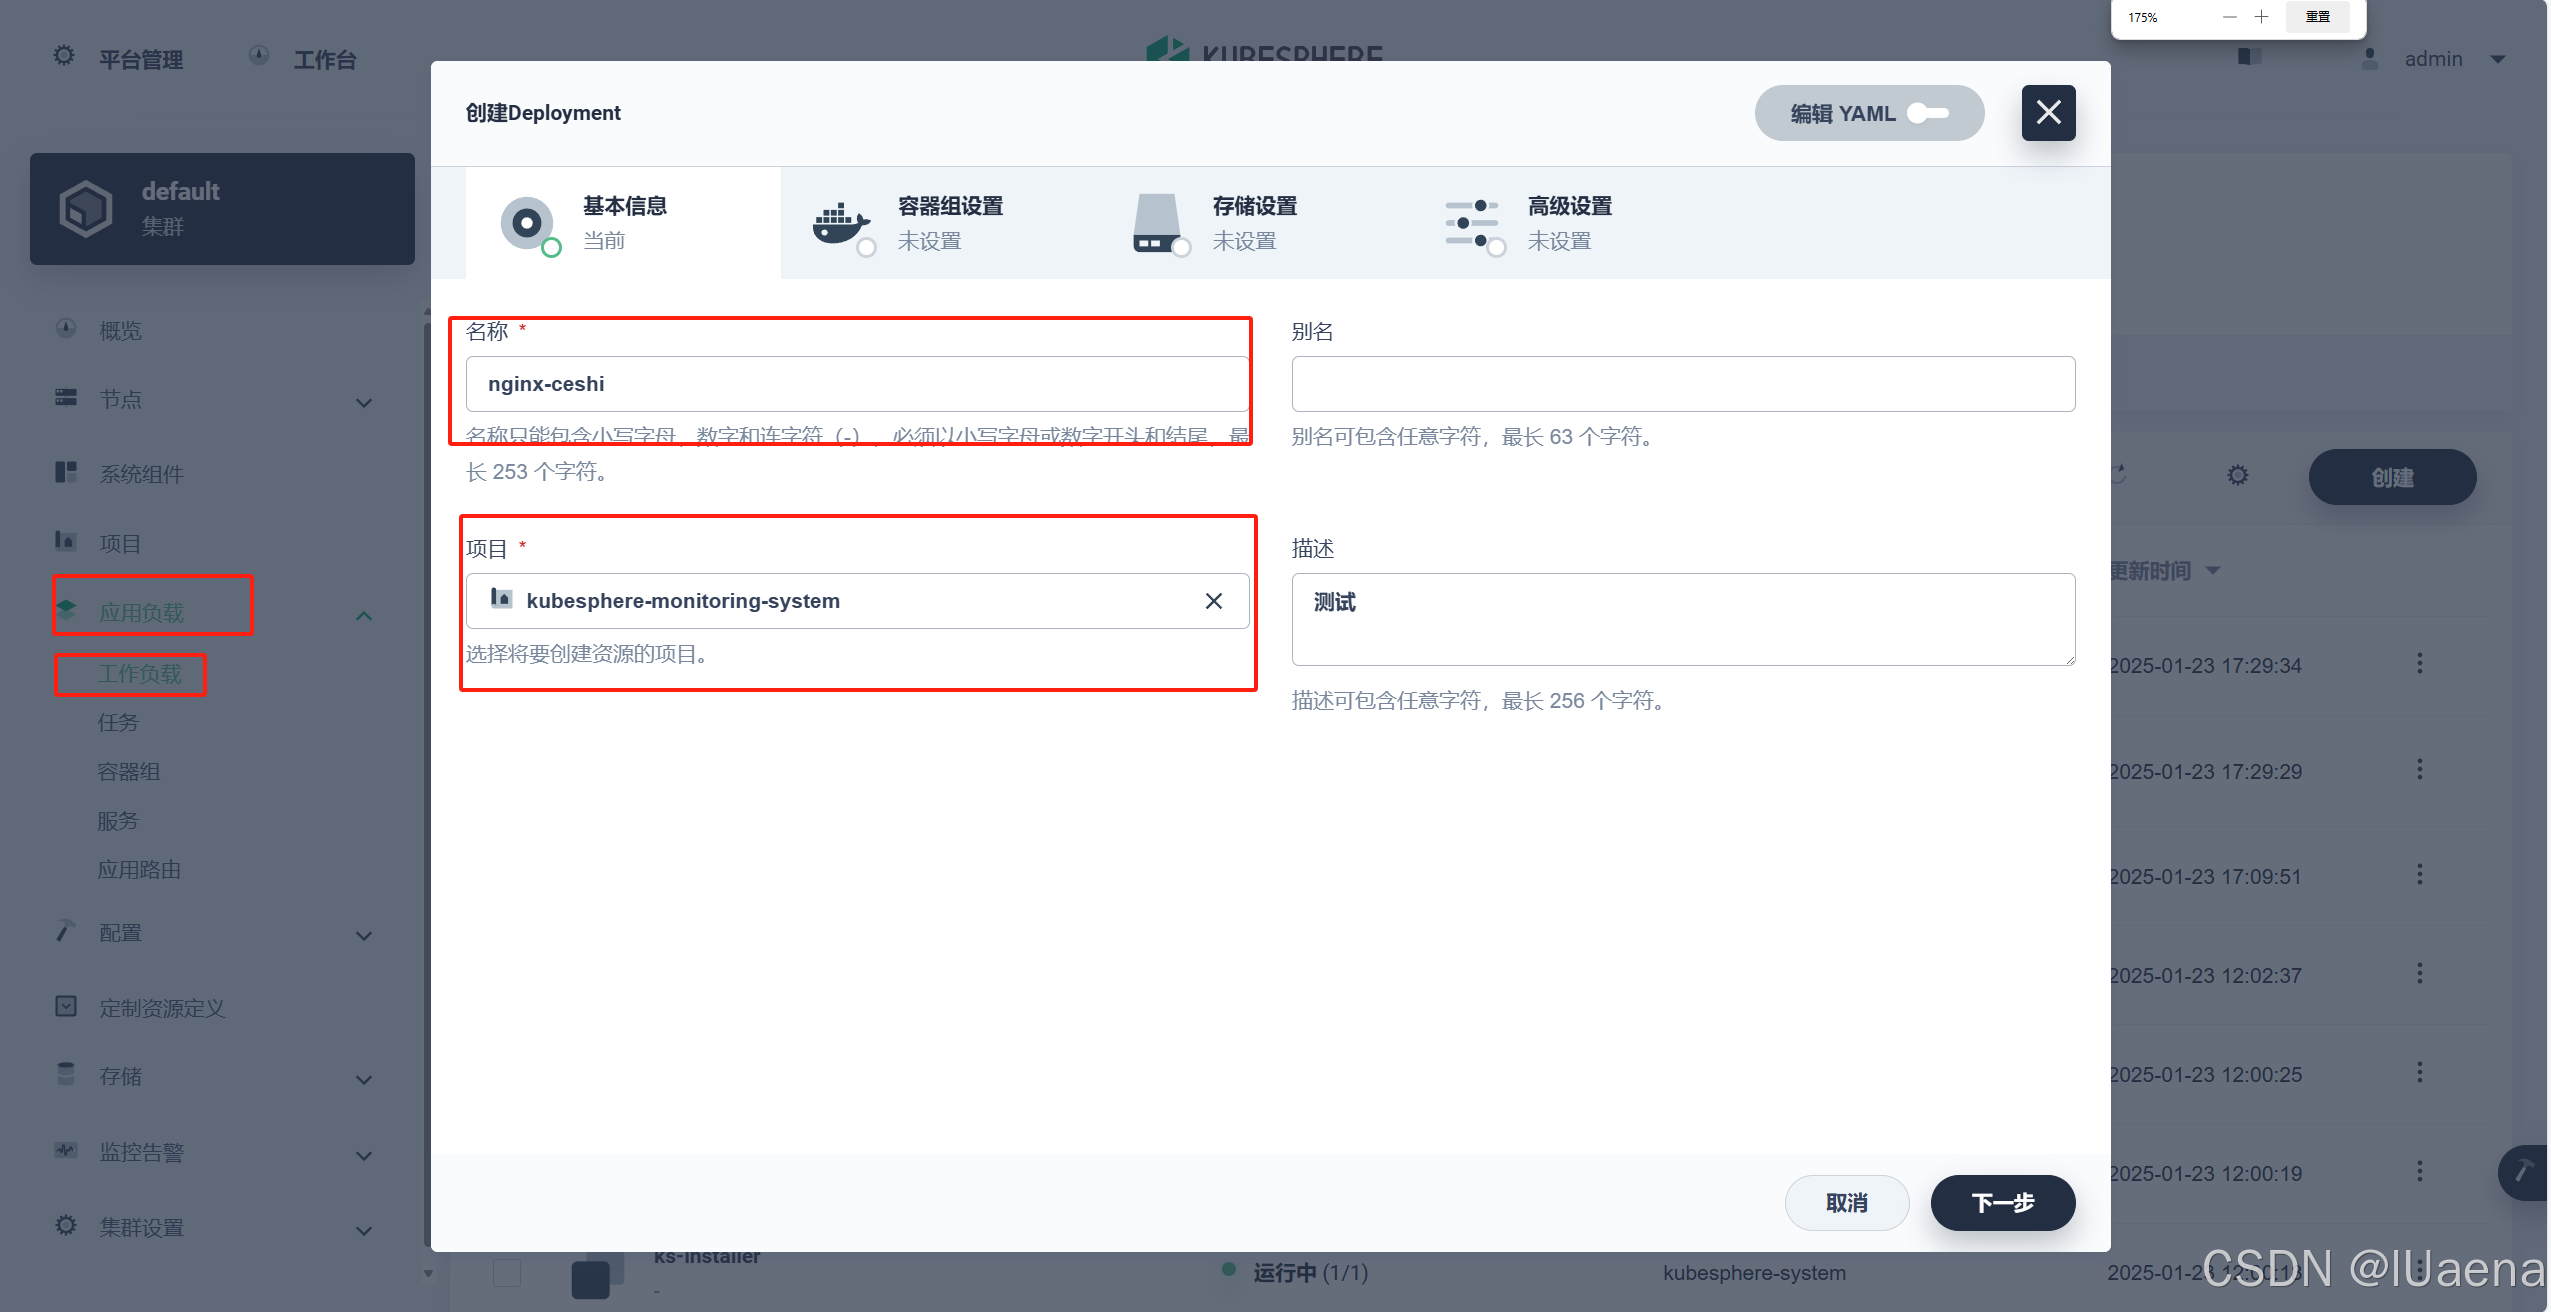
Task: Click the 应用负载 sidebar icon
Action: (66, 609)
